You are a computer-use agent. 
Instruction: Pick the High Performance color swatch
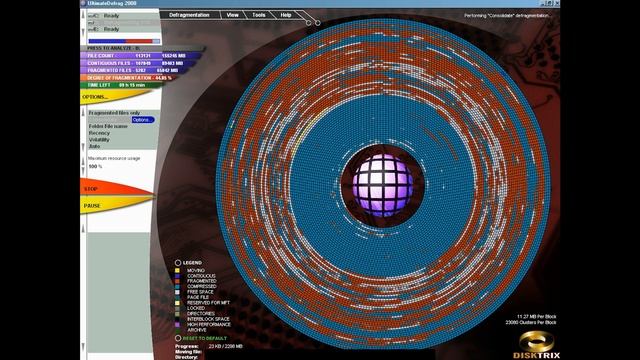pos(177,324)
